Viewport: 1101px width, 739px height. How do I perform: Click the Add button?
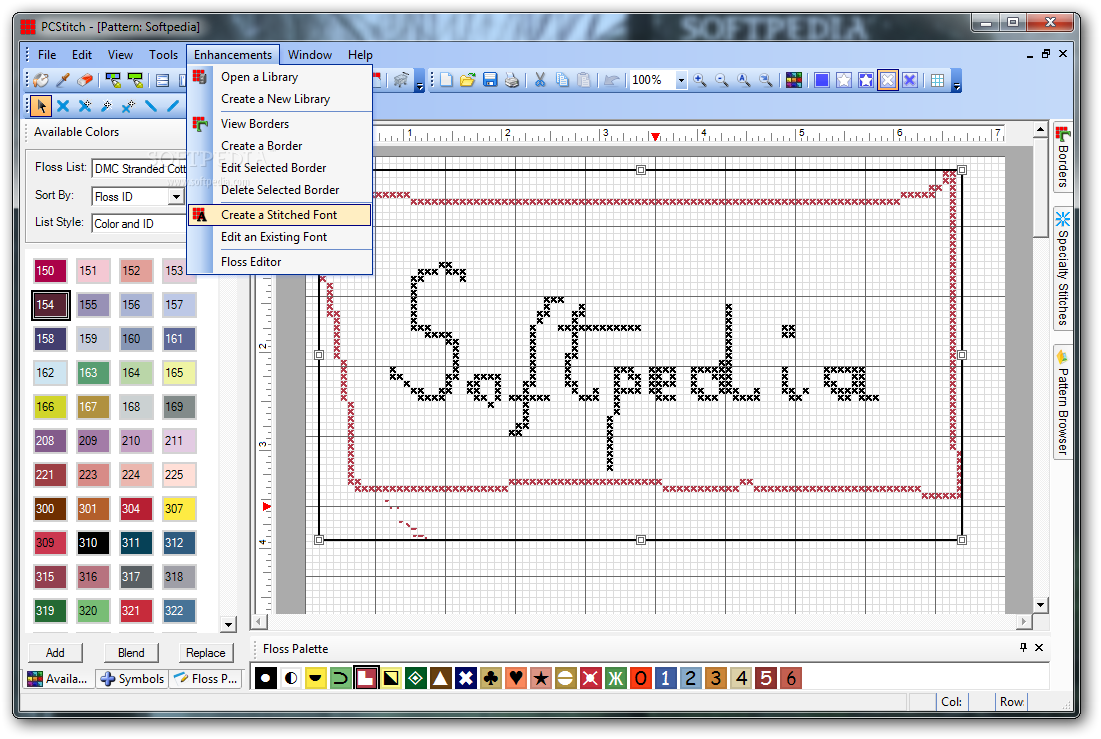[x=55, y=653]
